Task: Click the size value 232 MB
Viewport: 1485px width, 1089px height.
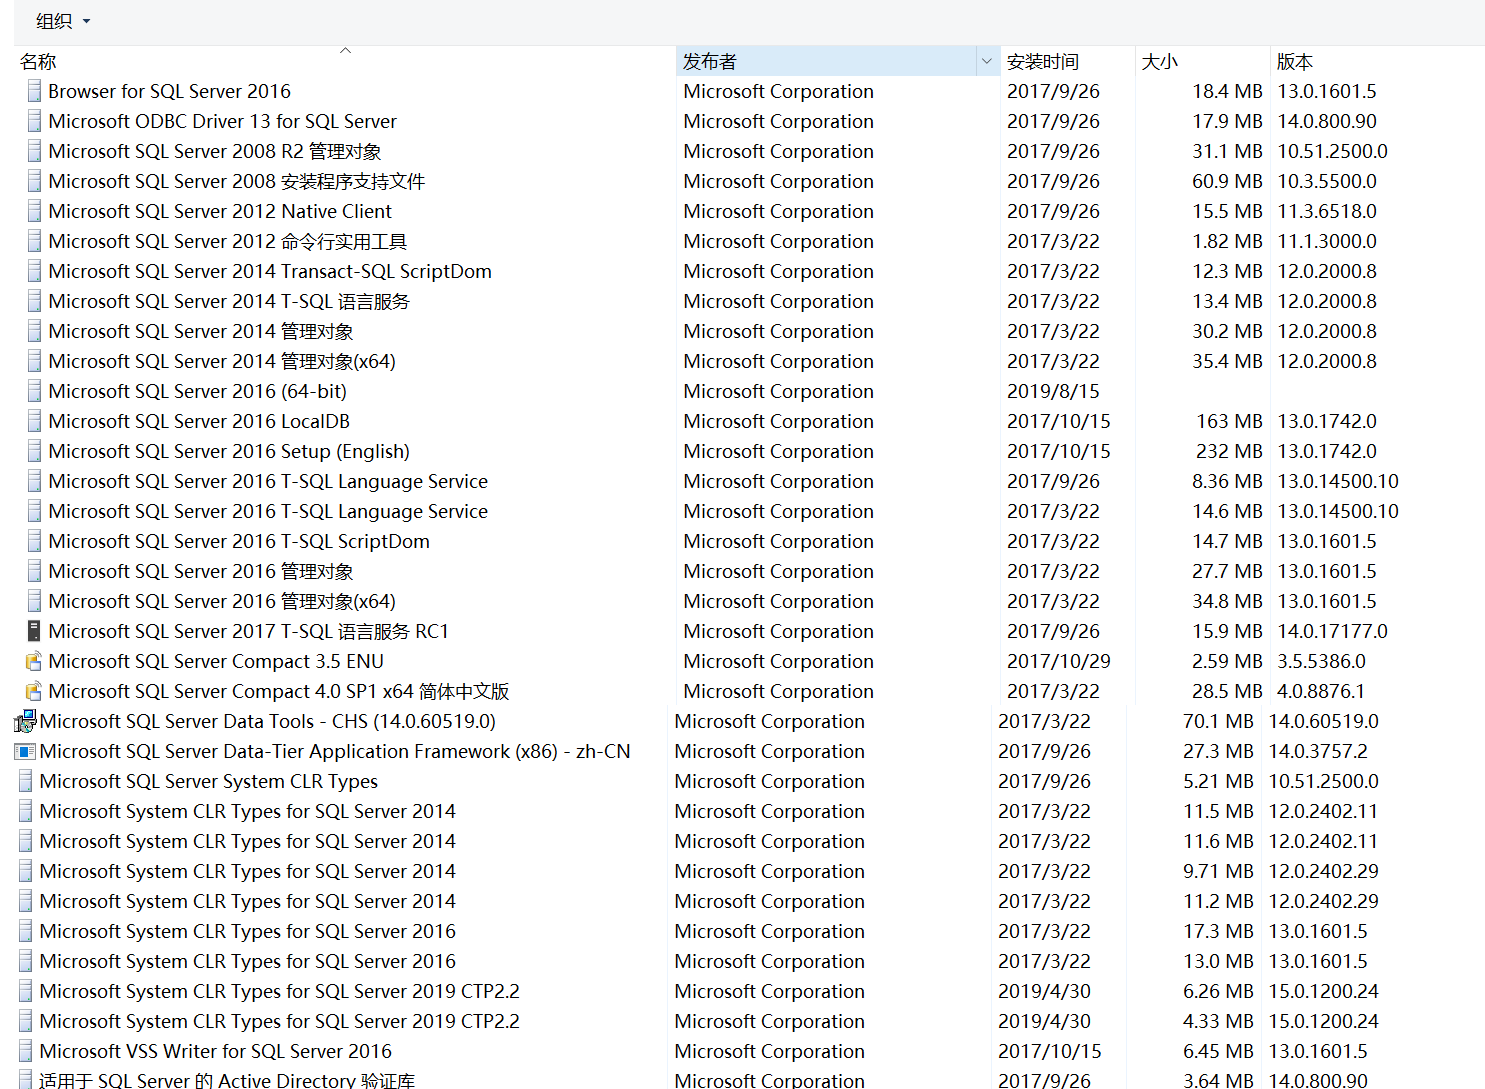Action: click(x=1229, y=451)
